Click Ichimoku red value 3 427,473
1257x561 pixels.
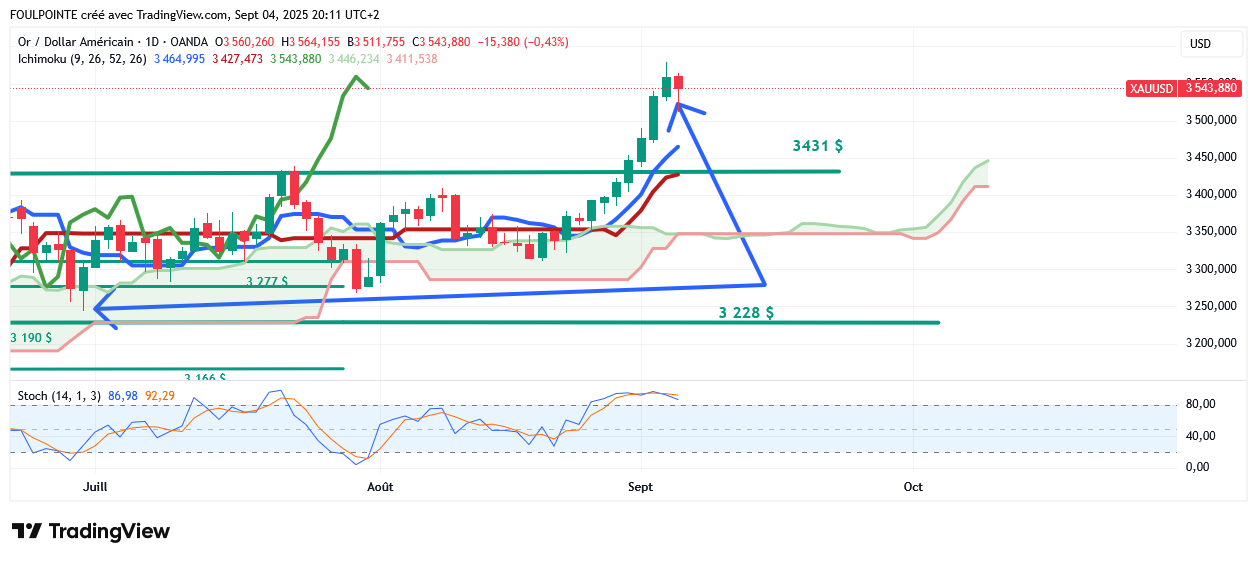click(x=237, y=59)
